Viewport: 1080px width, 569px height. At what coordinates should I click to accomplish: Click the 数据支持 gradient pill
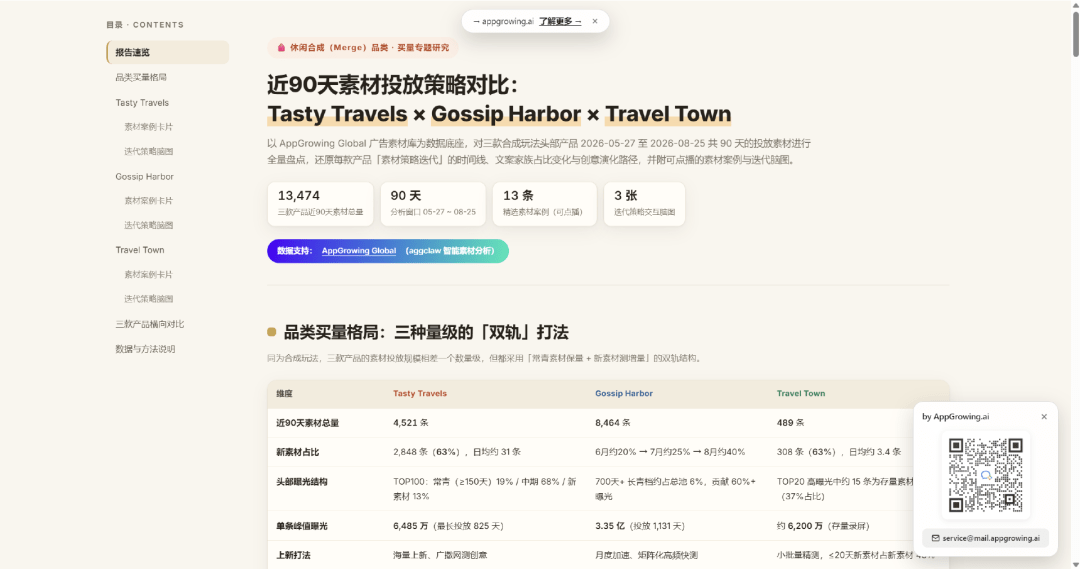(x=388, y=251)
